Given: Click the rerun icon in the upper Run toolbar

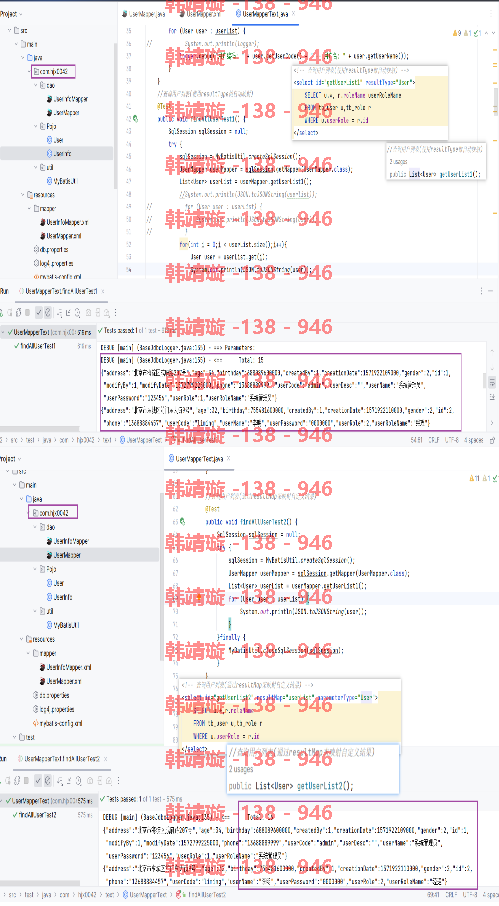Looking at the screenshot, I should [x=2, y=313].
